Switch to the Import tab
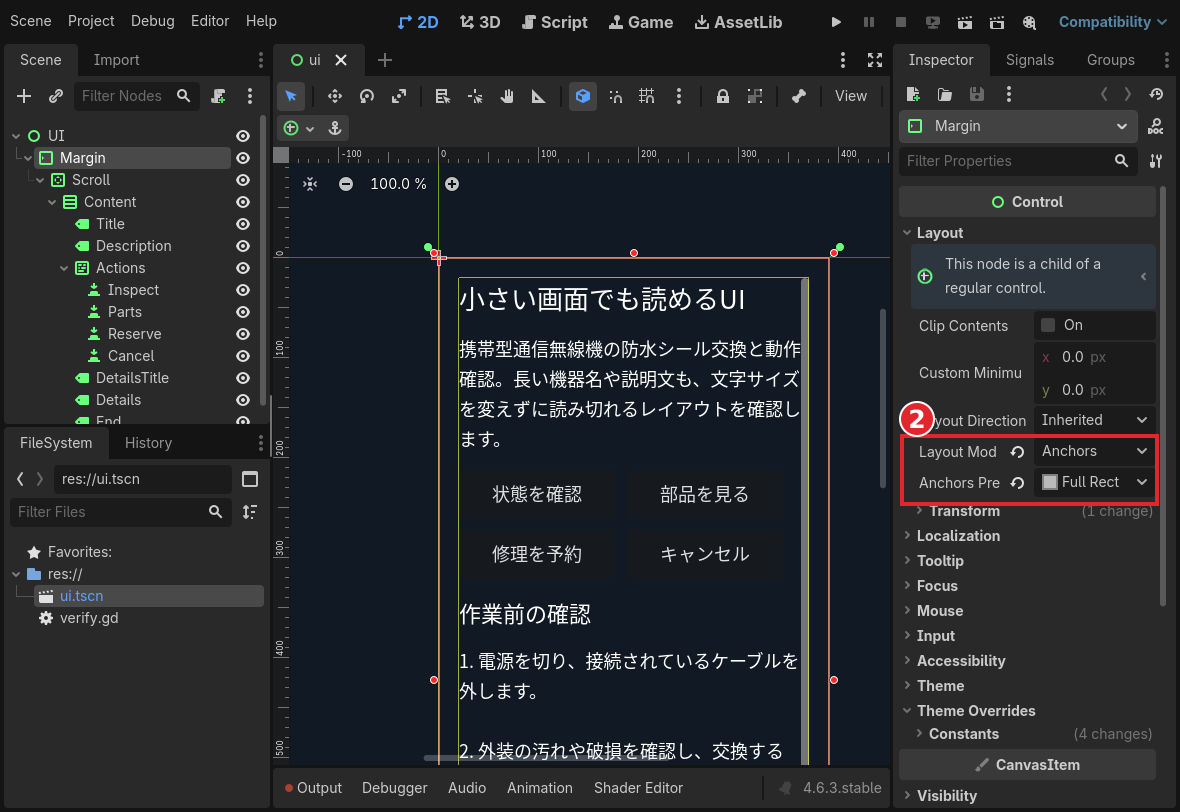1180x812 pixels. tap(116, 60)
